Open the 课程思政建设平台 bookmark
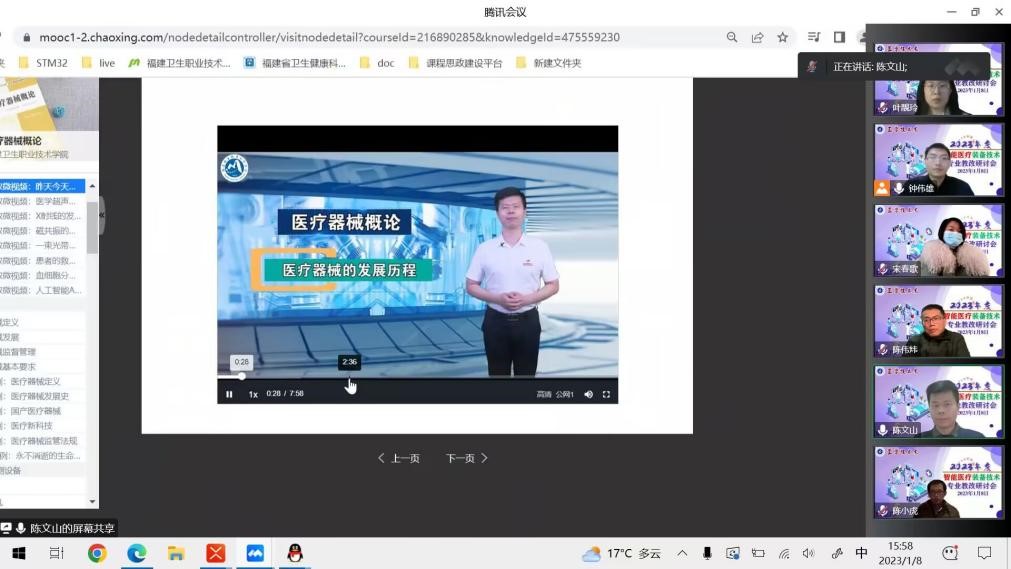This screenshot has height=569, width=1011. click(455, 63)
